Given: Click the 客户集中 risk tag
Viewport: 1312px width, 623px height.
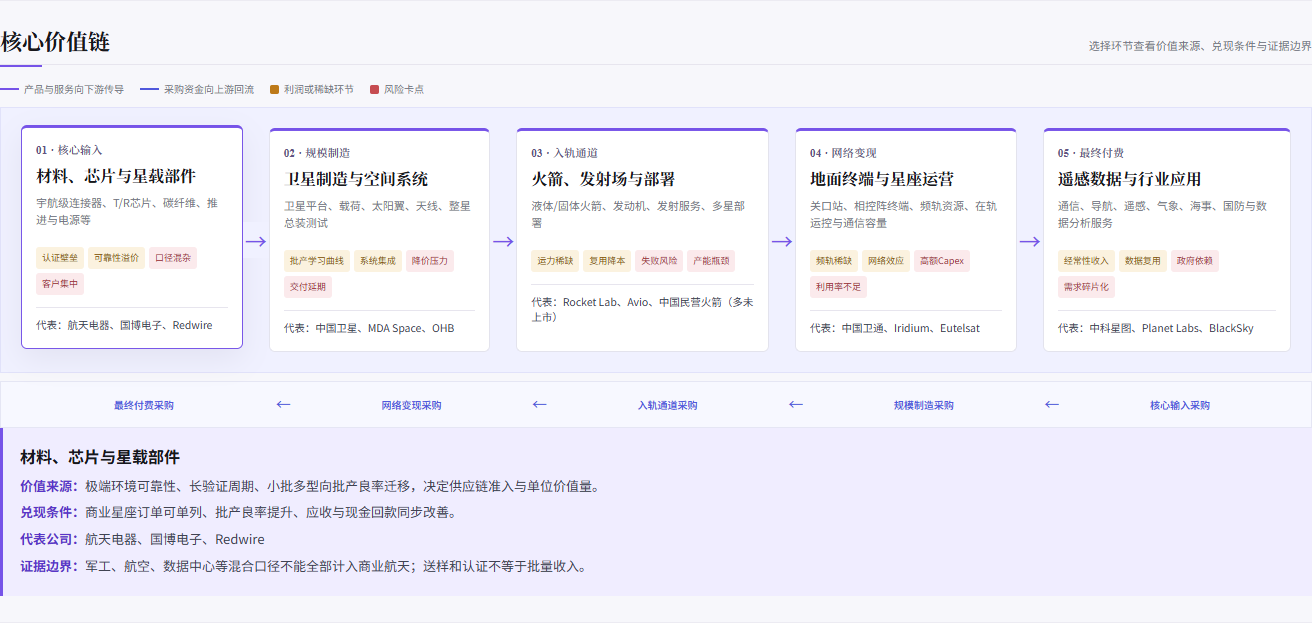Looking at the screenshot, I should (x=60, y=283).
